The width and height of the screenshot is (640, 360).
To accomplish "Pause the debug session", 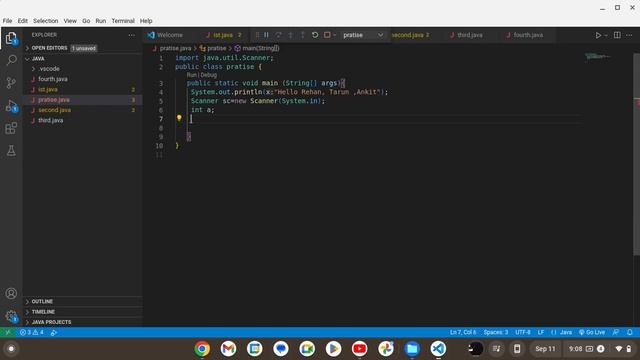I will pos(266,35).
